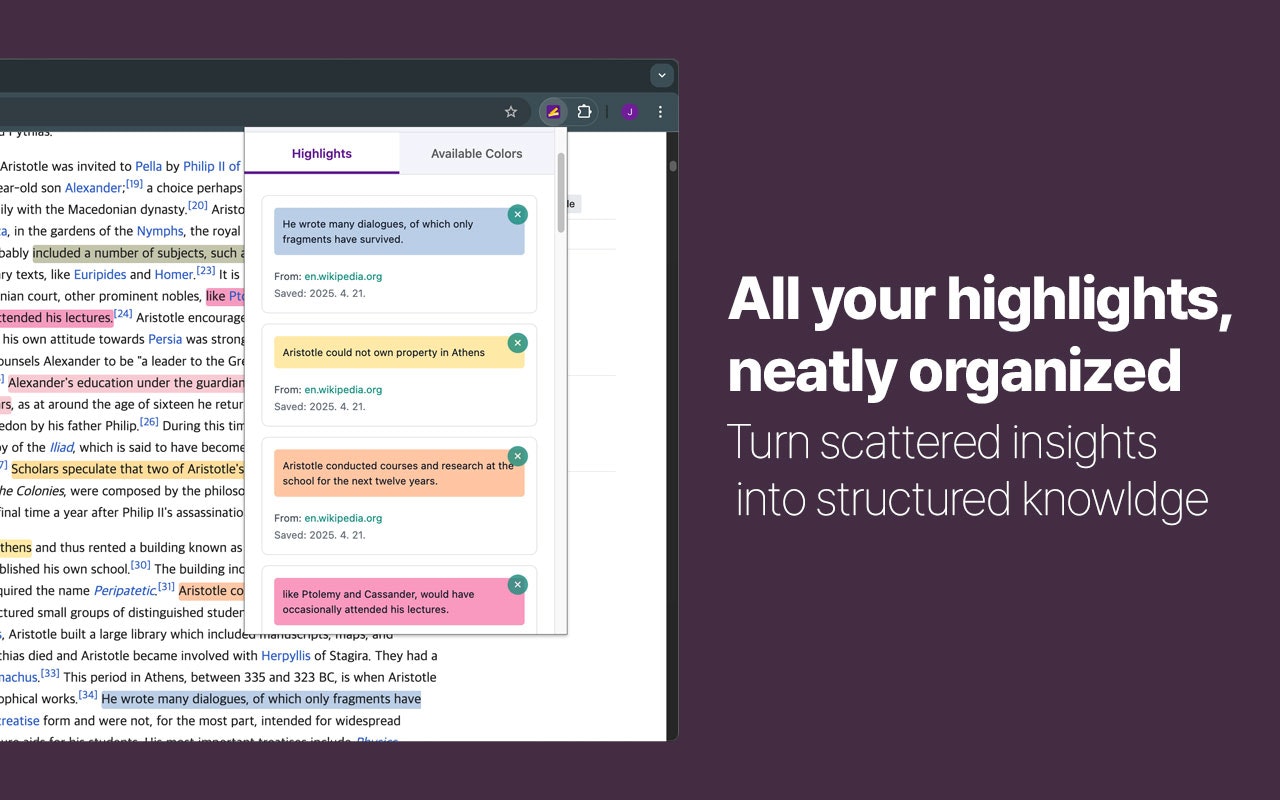The image size is (1280, 800).
Task: Expand the tab search chevron
Action: point(661,75)
